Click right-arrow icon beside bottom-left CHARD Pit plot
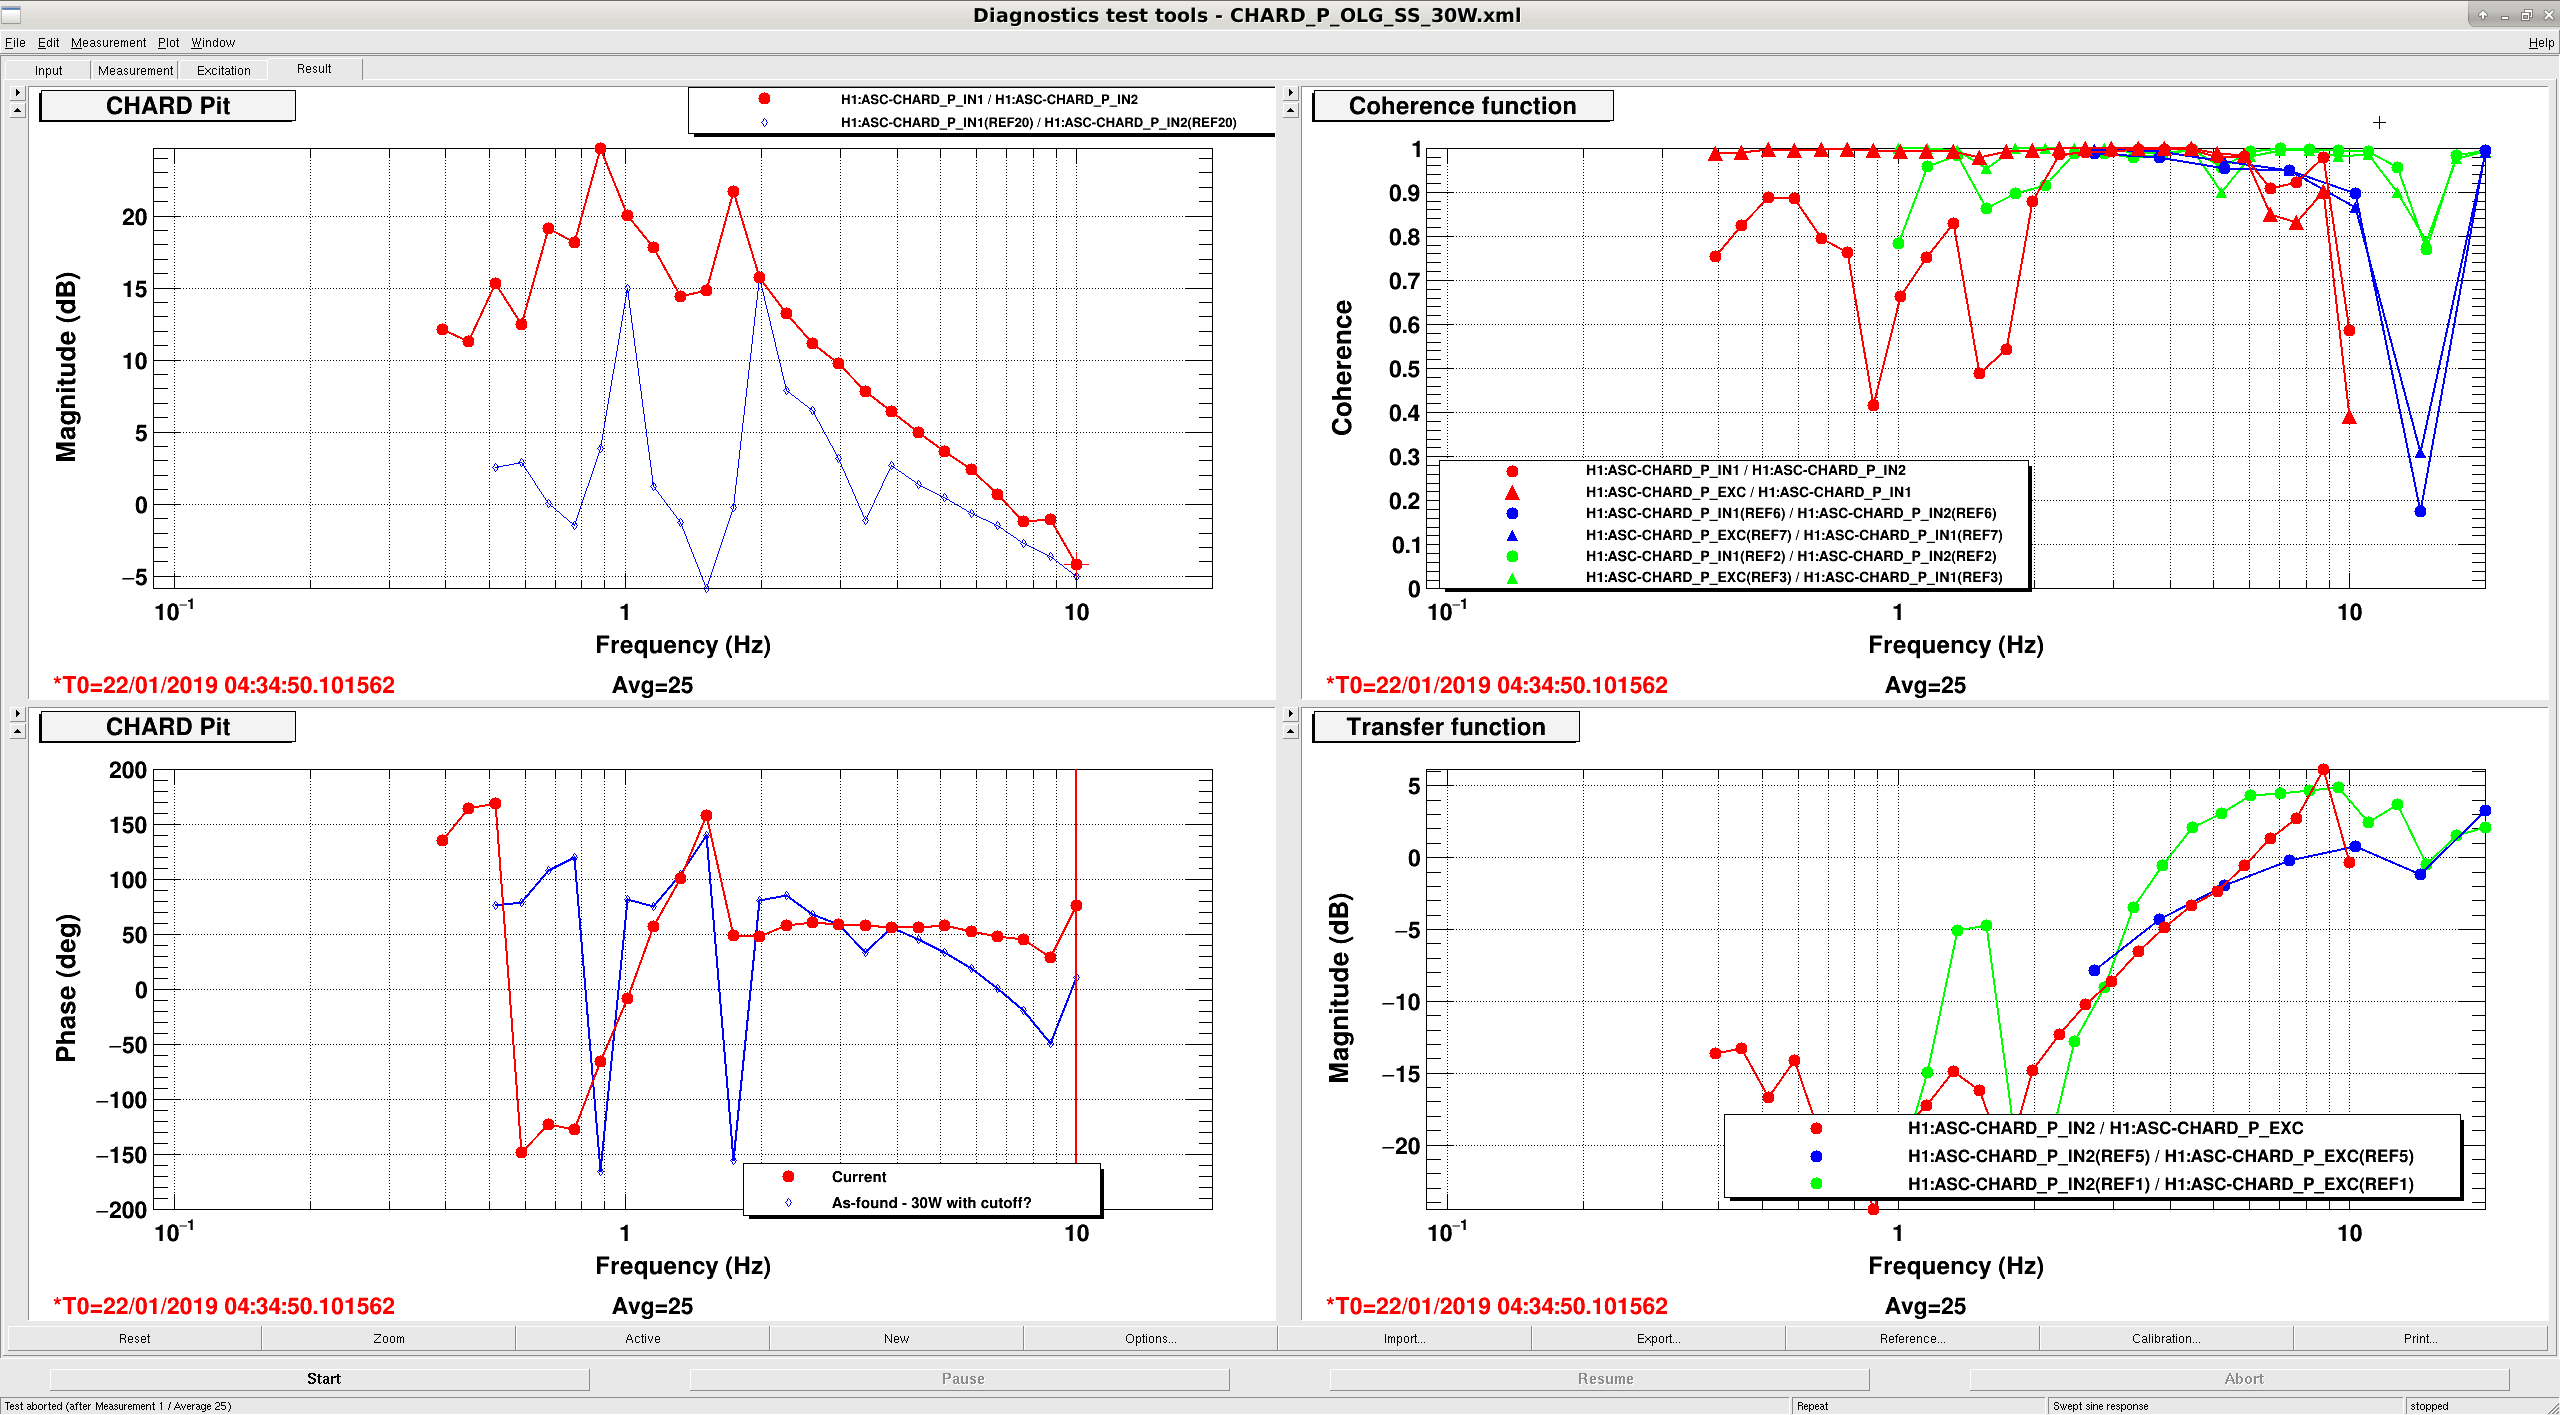The image size is (2560, 1415). click(17, 714)
